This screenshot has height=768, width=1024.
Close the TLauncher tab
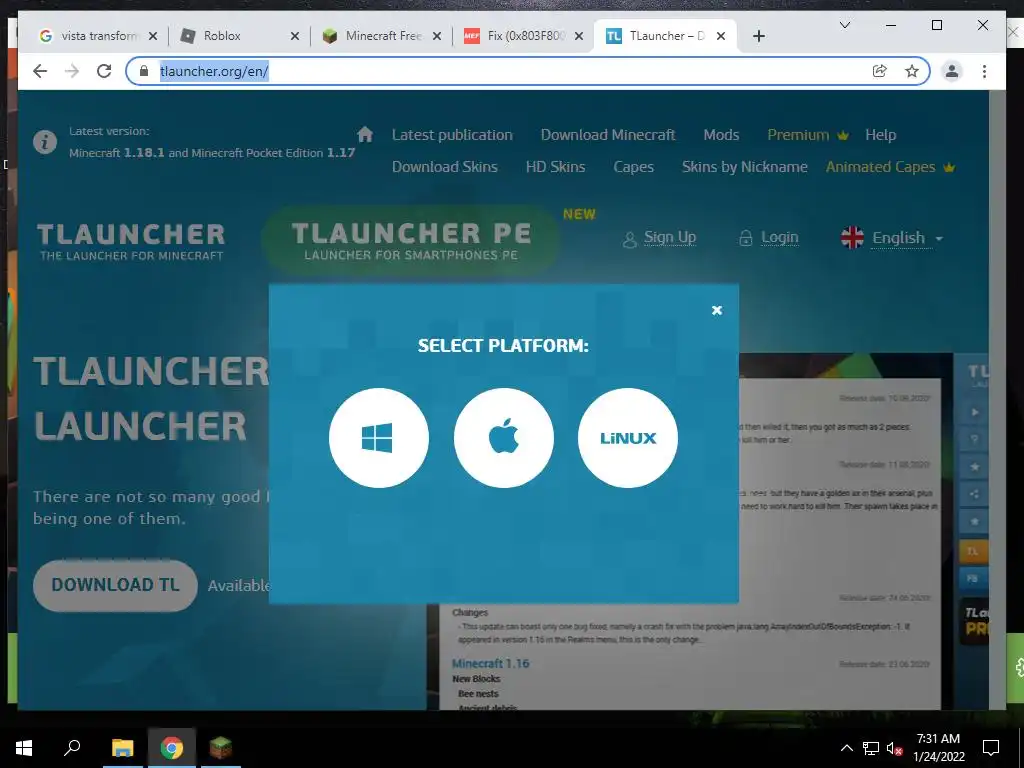[721, 36]
